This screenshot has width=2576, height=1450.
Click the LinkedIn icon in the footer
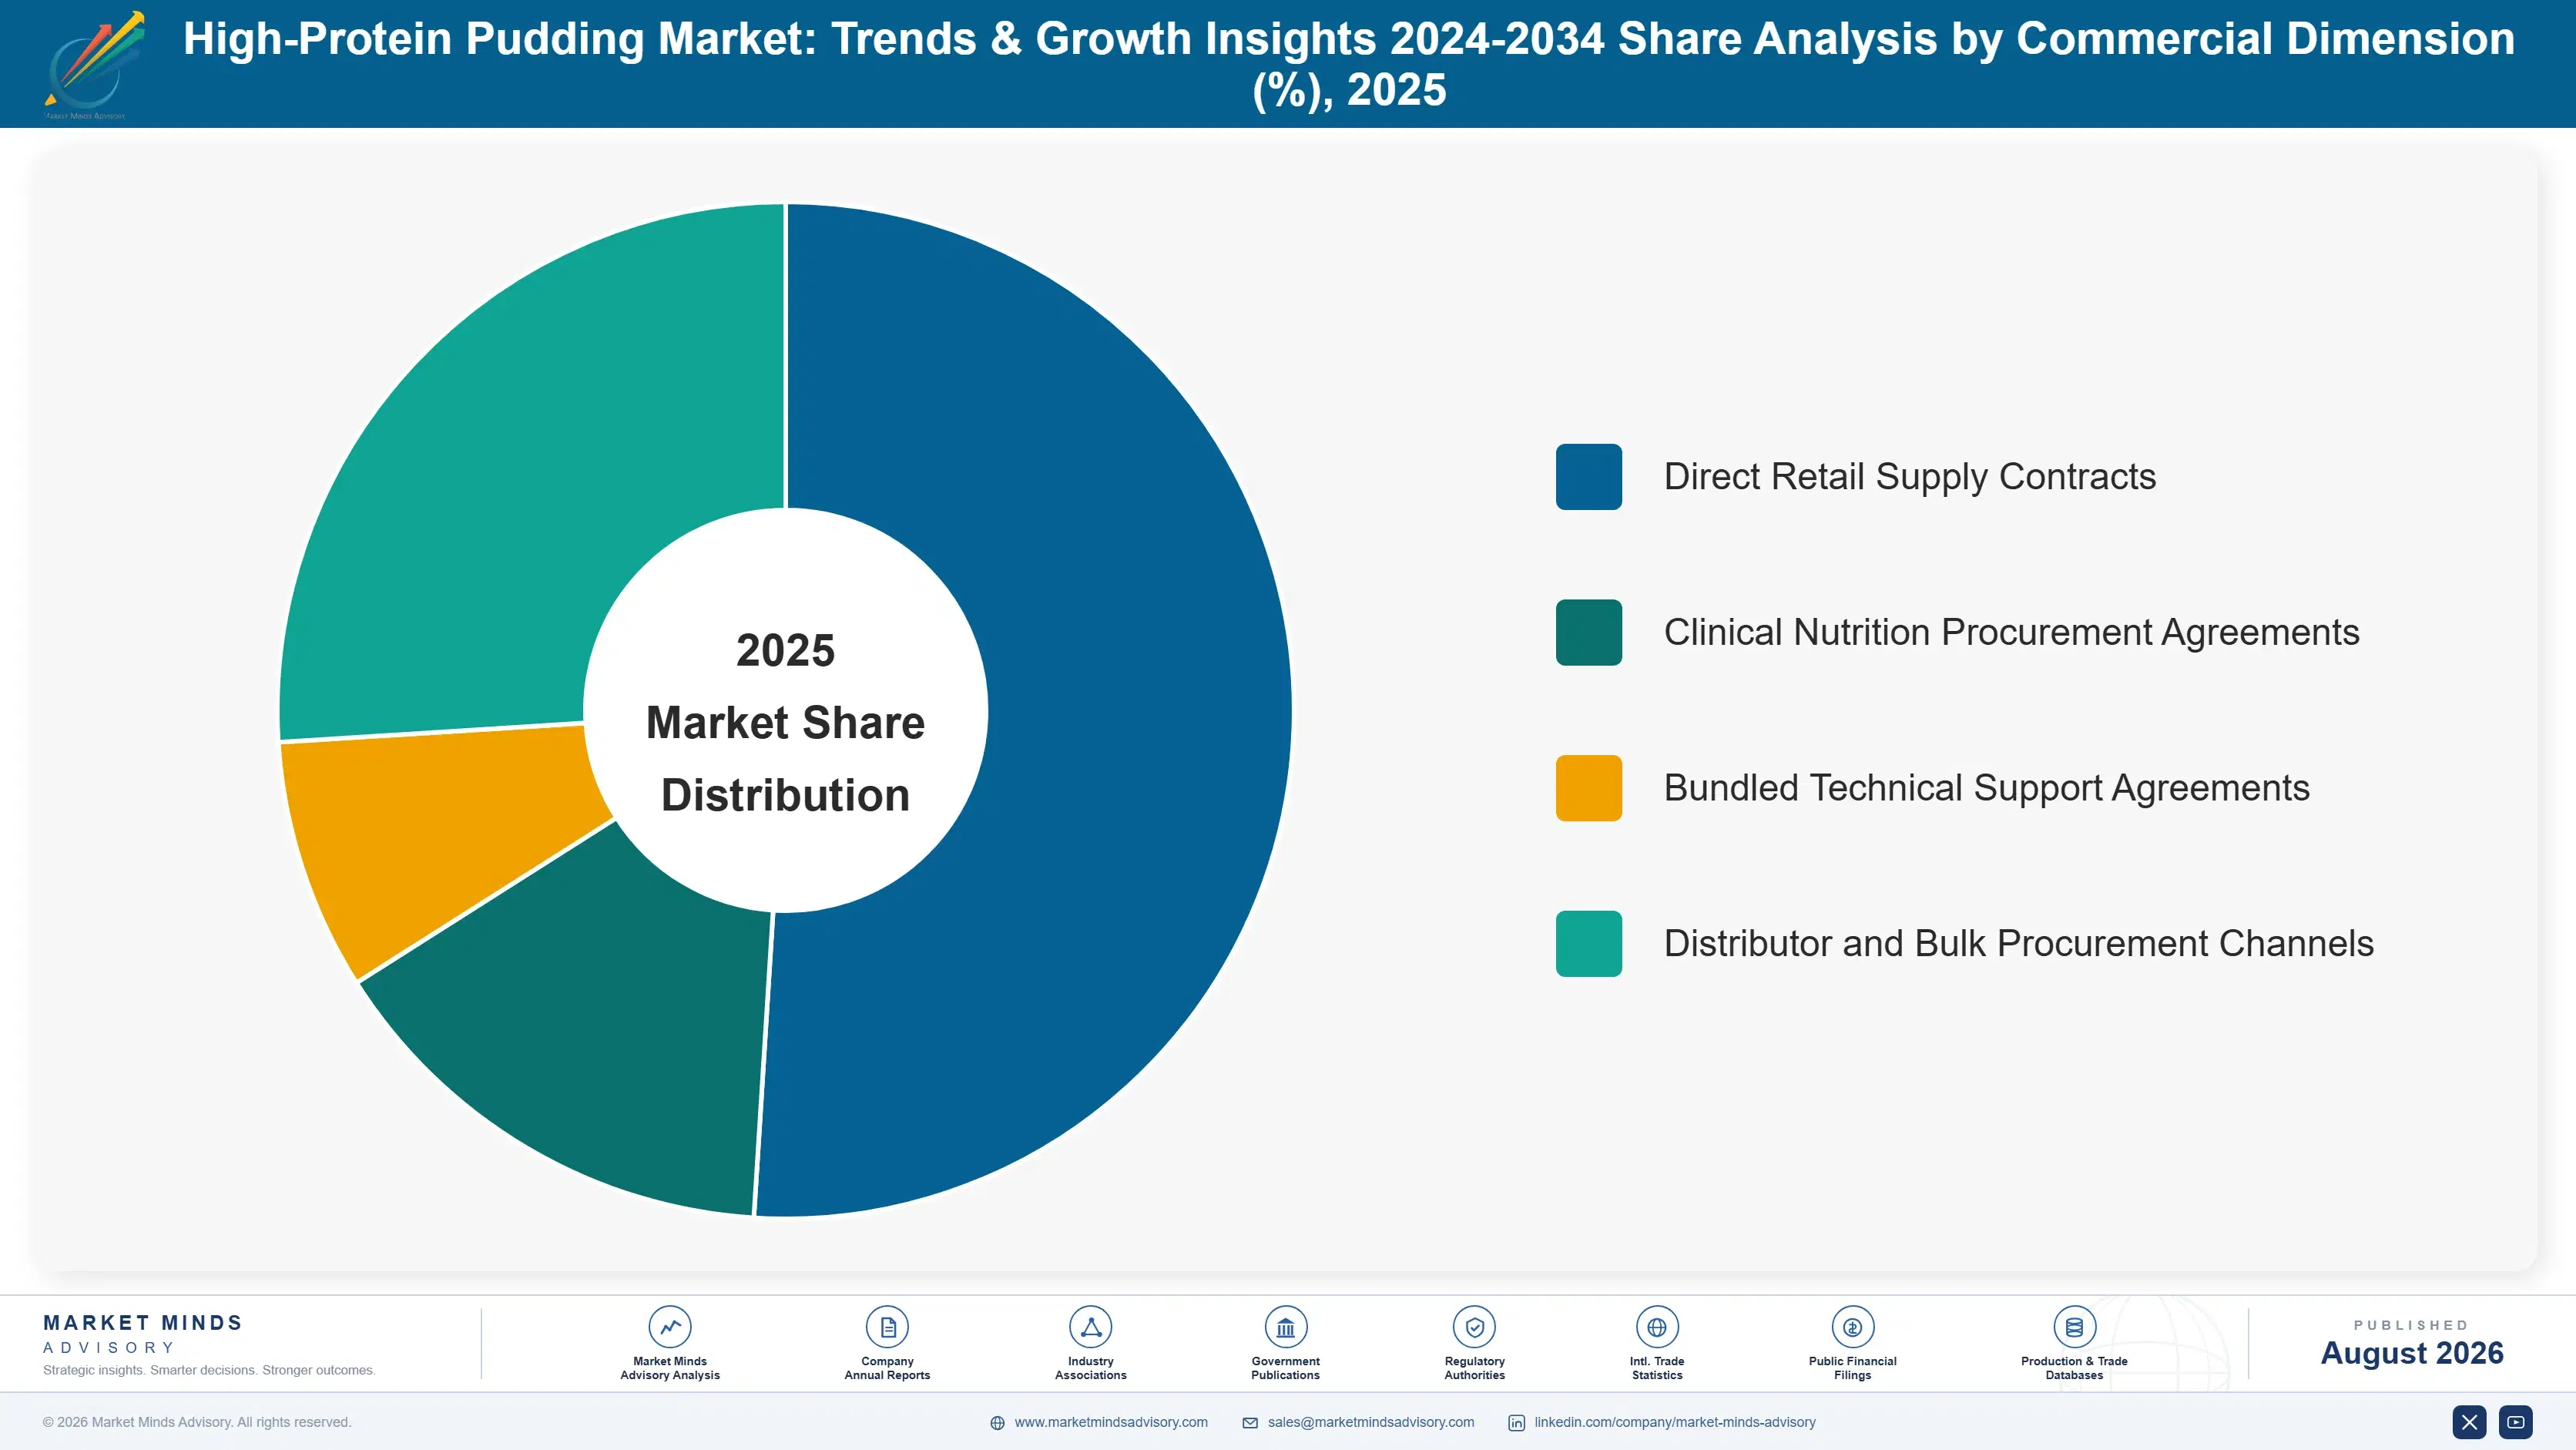(x=1516, y=1423)
